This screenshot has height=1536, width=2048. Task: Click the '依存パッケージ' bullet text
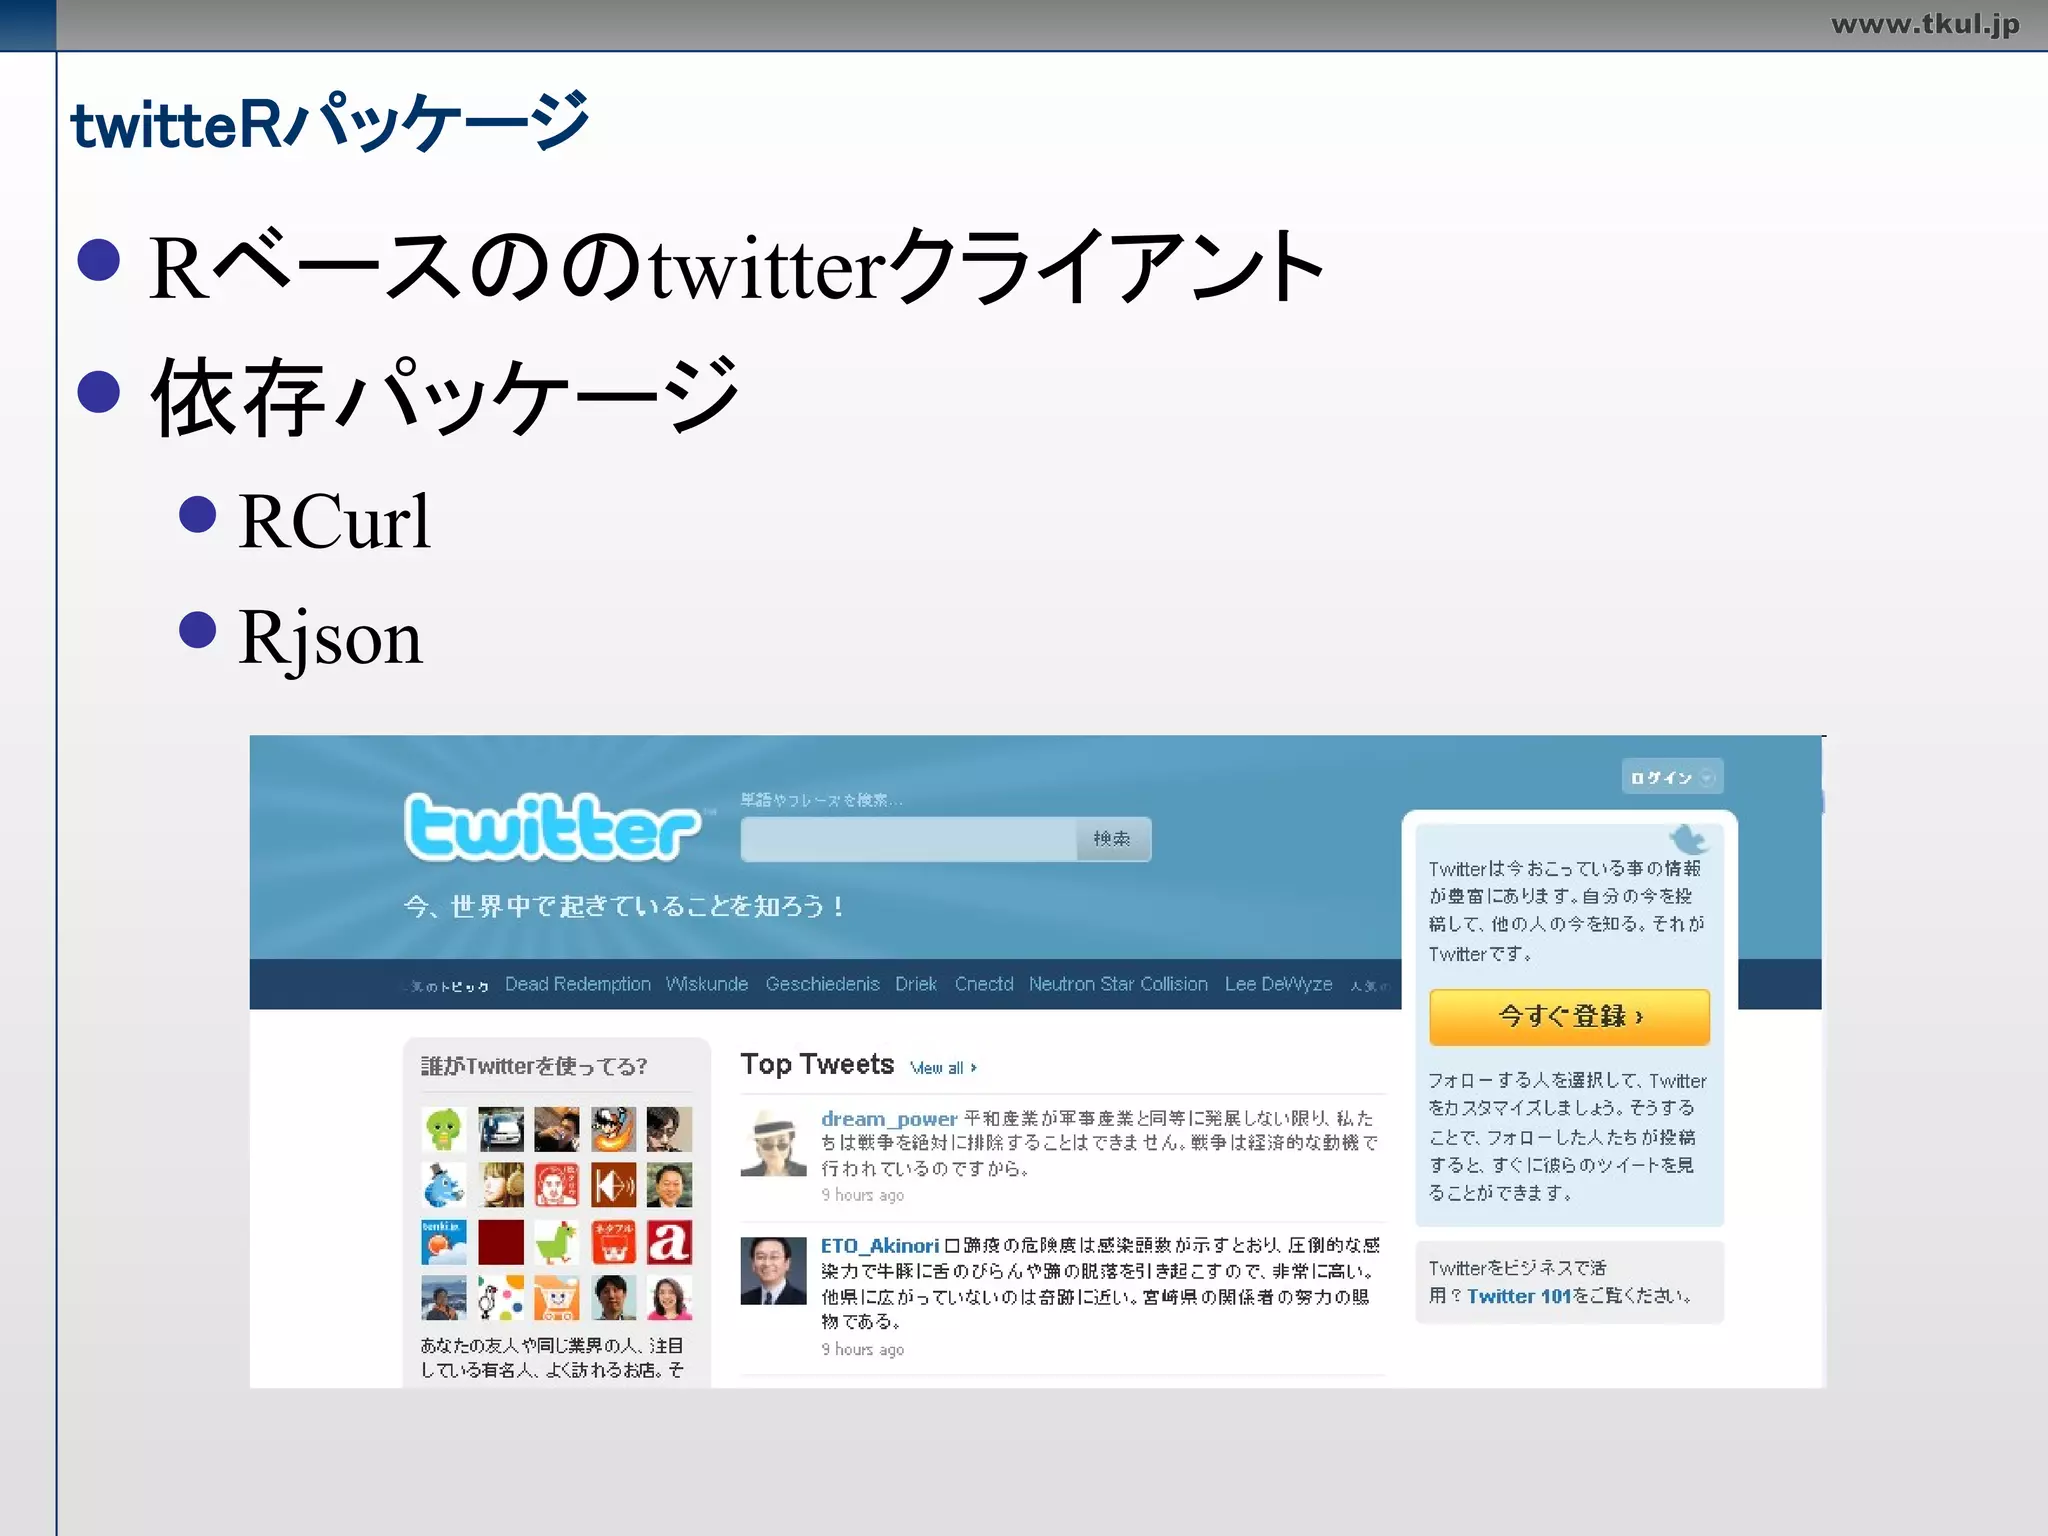coord(445,396)
